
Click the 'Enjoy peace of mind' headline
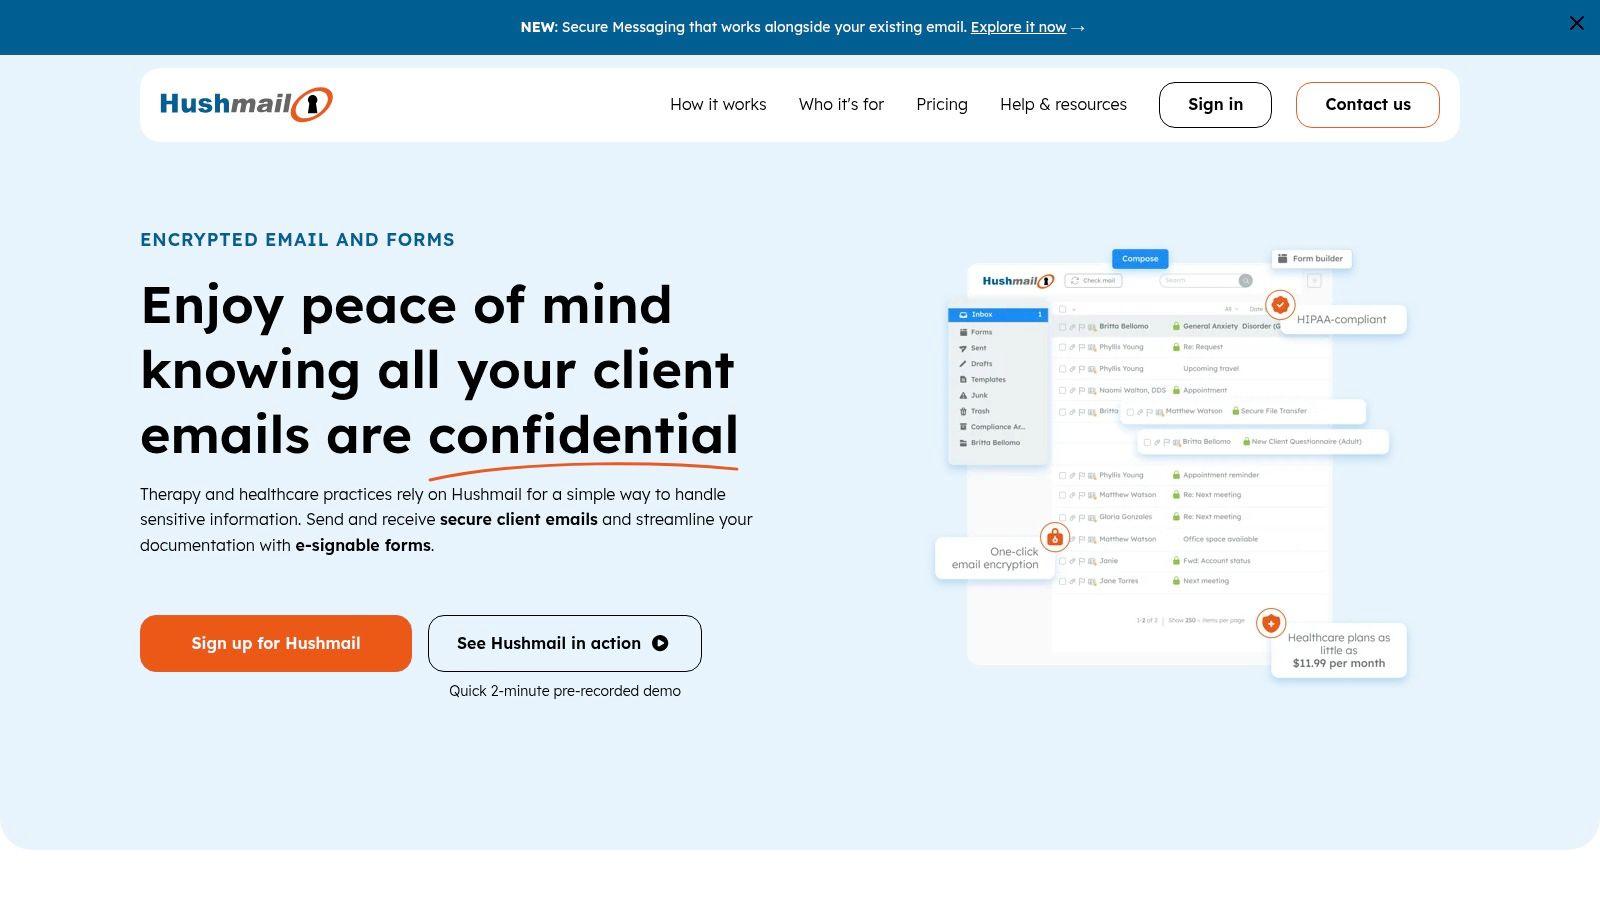[440, 369]
